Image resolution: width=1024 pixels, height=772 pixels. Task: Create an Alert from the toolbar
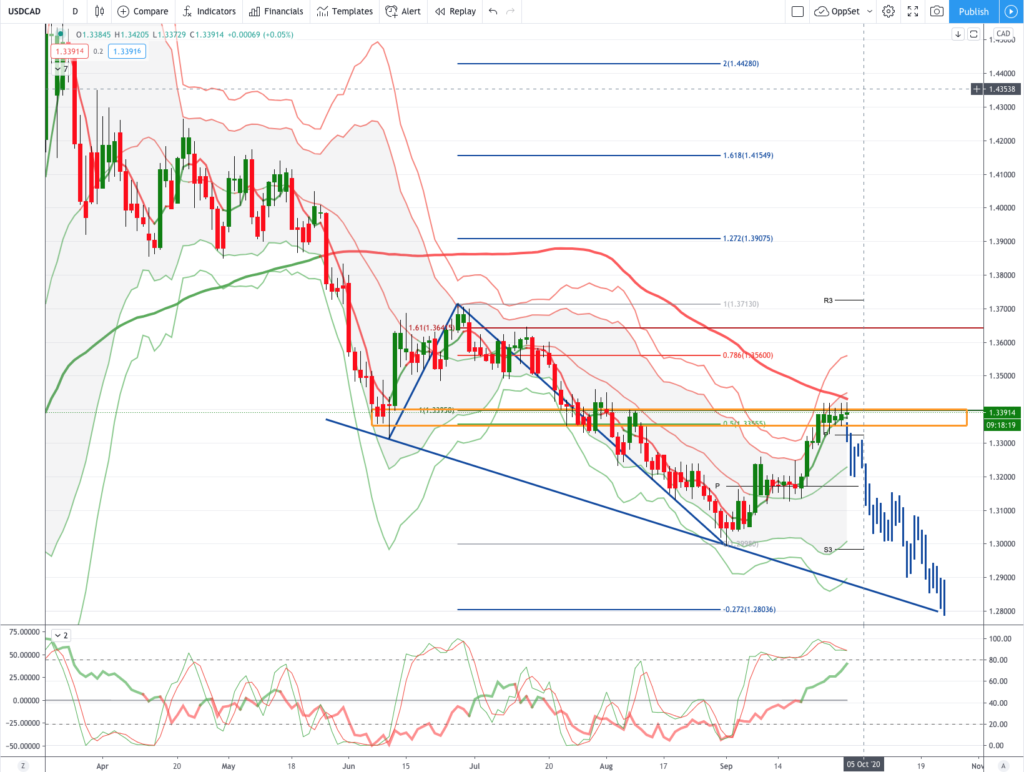(x=405, y=12)
